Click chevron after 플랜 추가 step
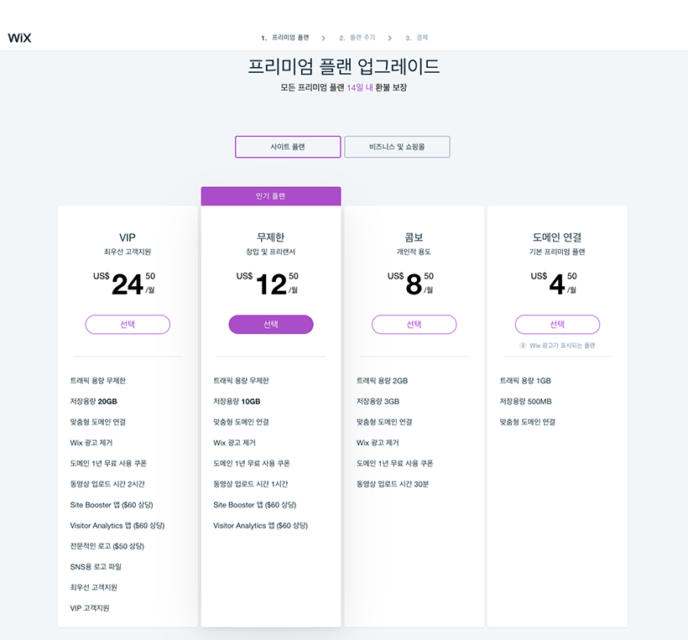 coord(389,38)
